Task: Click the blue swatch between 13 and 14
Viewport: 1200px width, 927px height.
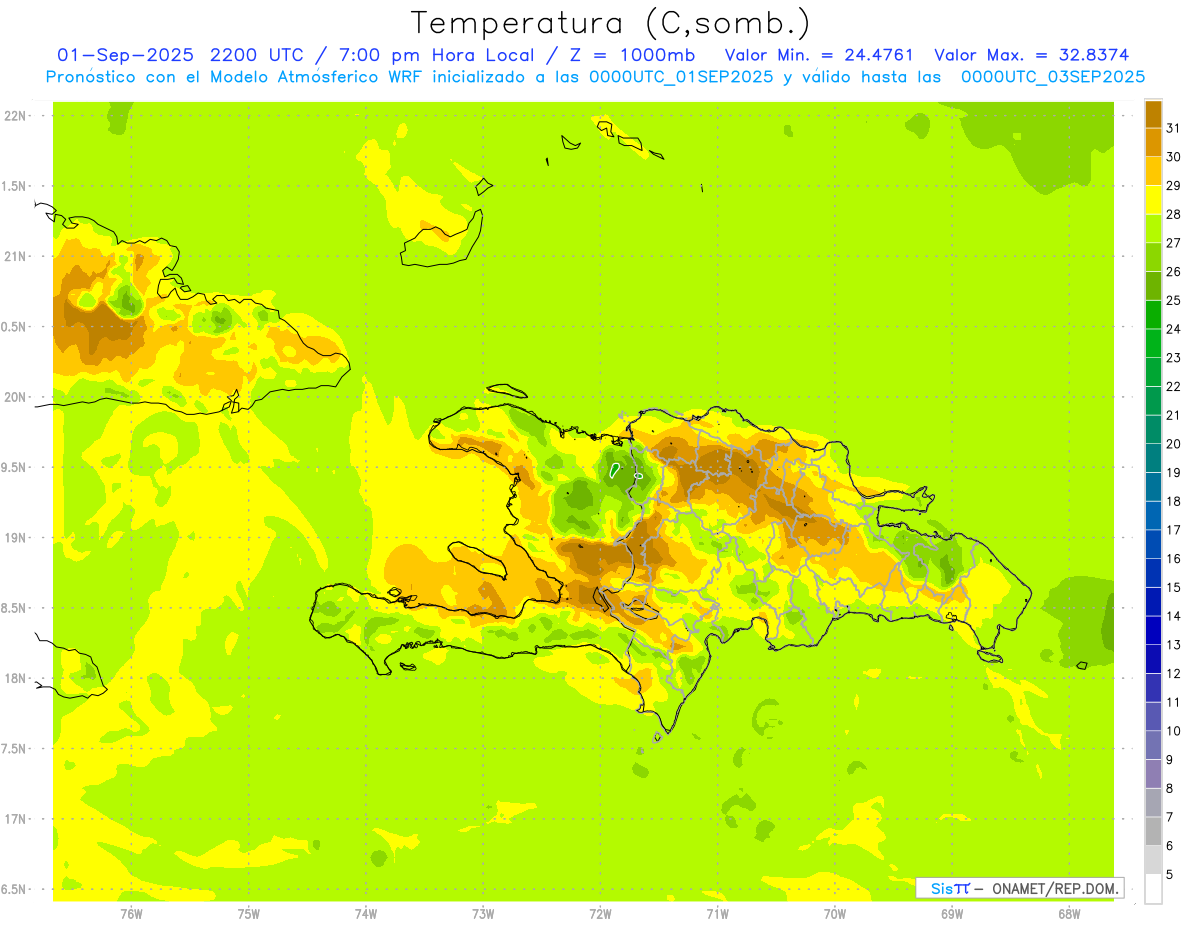Action: coord(1153,630)
